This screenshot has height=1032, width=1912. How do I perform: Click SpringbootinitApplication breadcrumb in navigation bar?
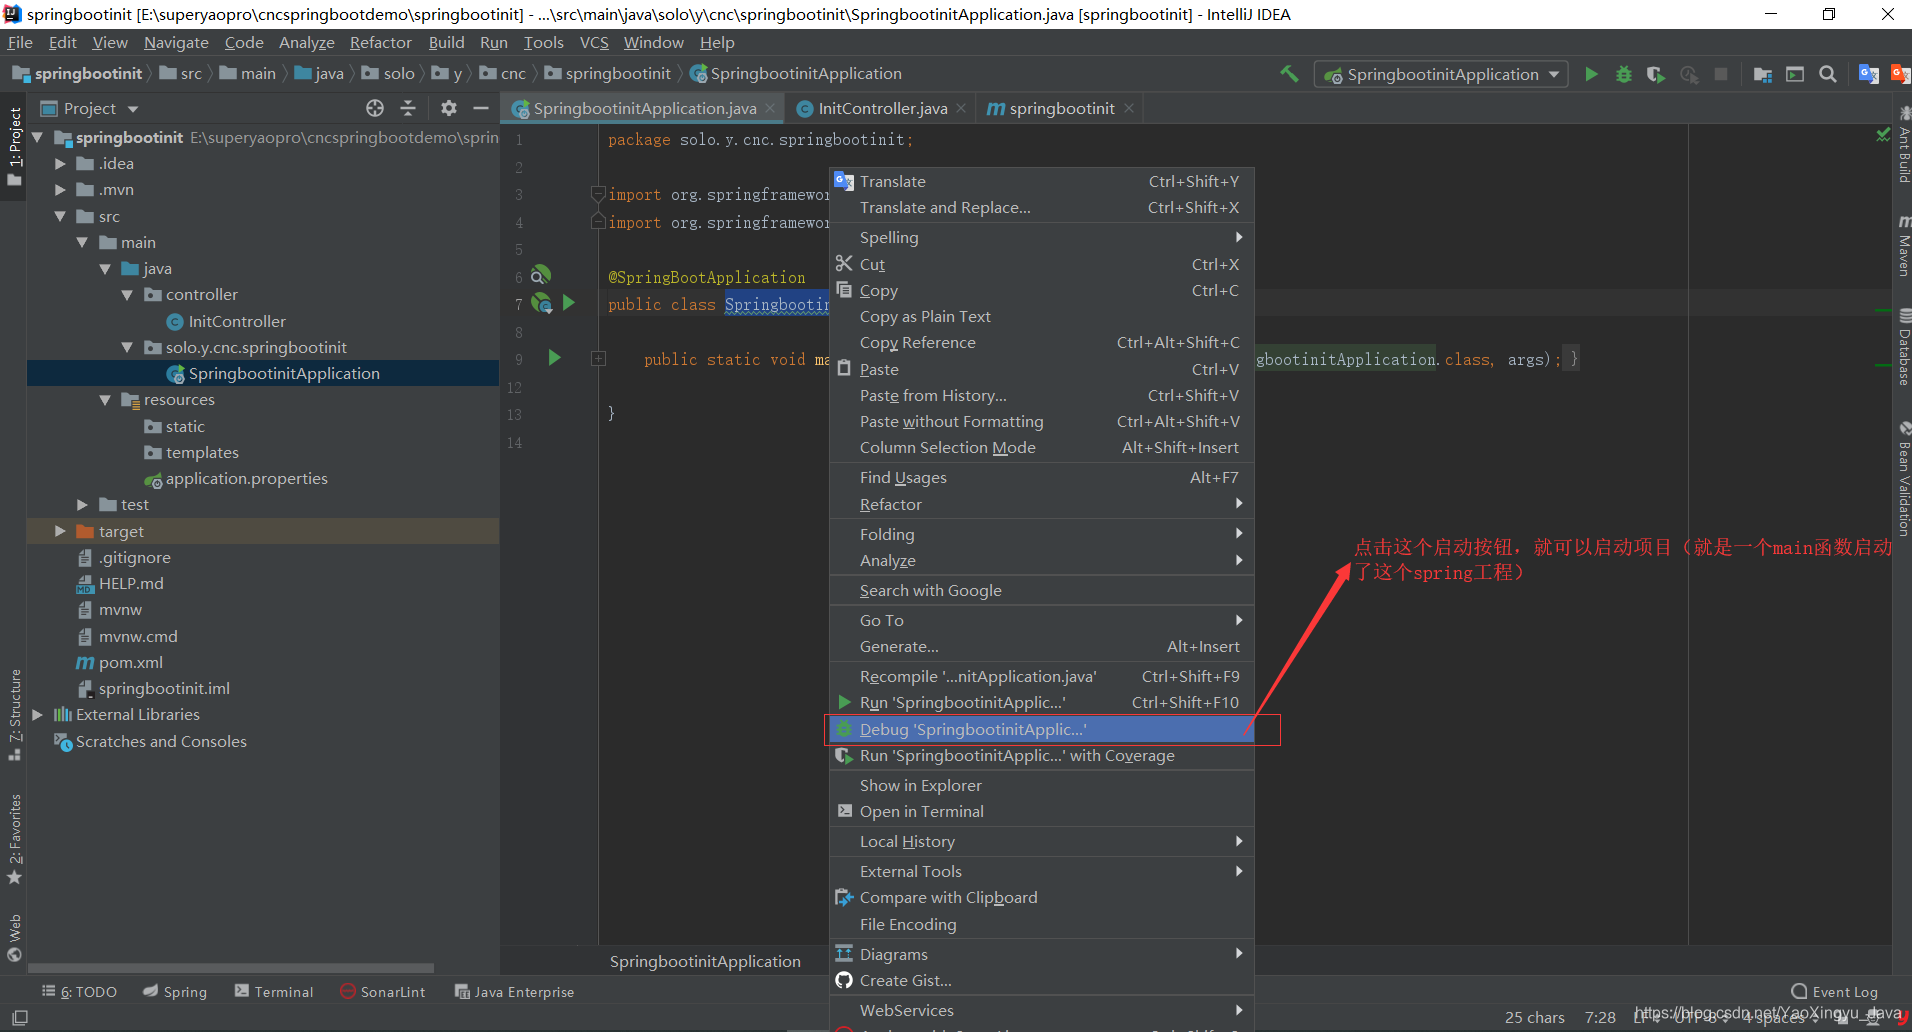click(x=796, y=74)
